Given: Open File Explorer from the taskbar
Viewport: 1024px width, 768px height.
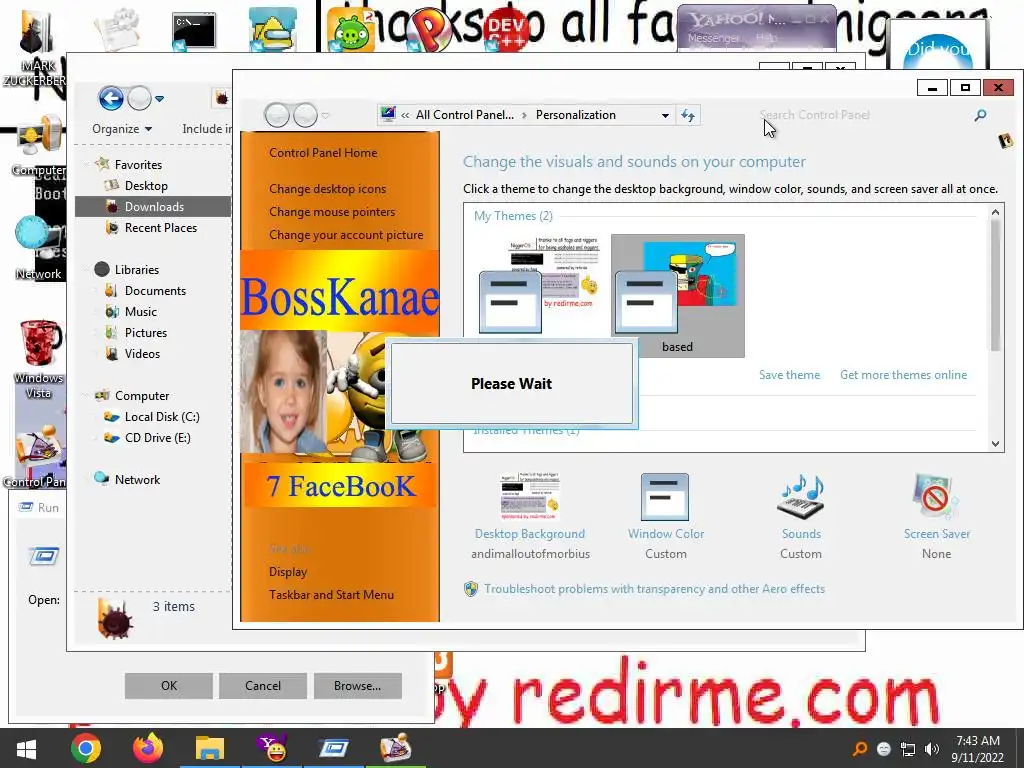Looking at the screenshot, I should [210, 748].
